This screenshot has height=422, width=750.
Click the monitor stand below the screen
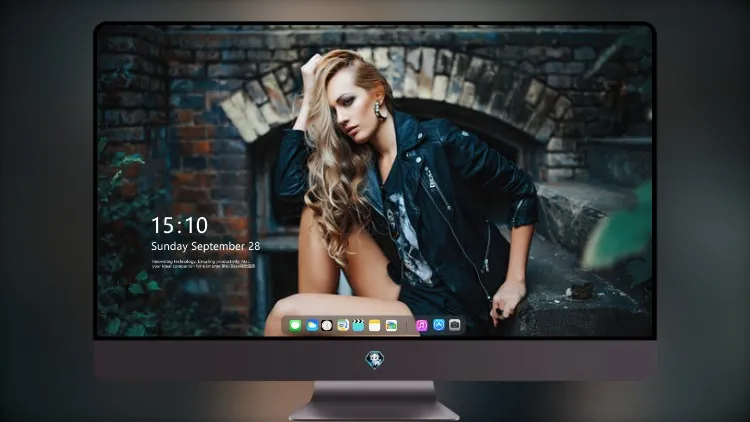375,401
